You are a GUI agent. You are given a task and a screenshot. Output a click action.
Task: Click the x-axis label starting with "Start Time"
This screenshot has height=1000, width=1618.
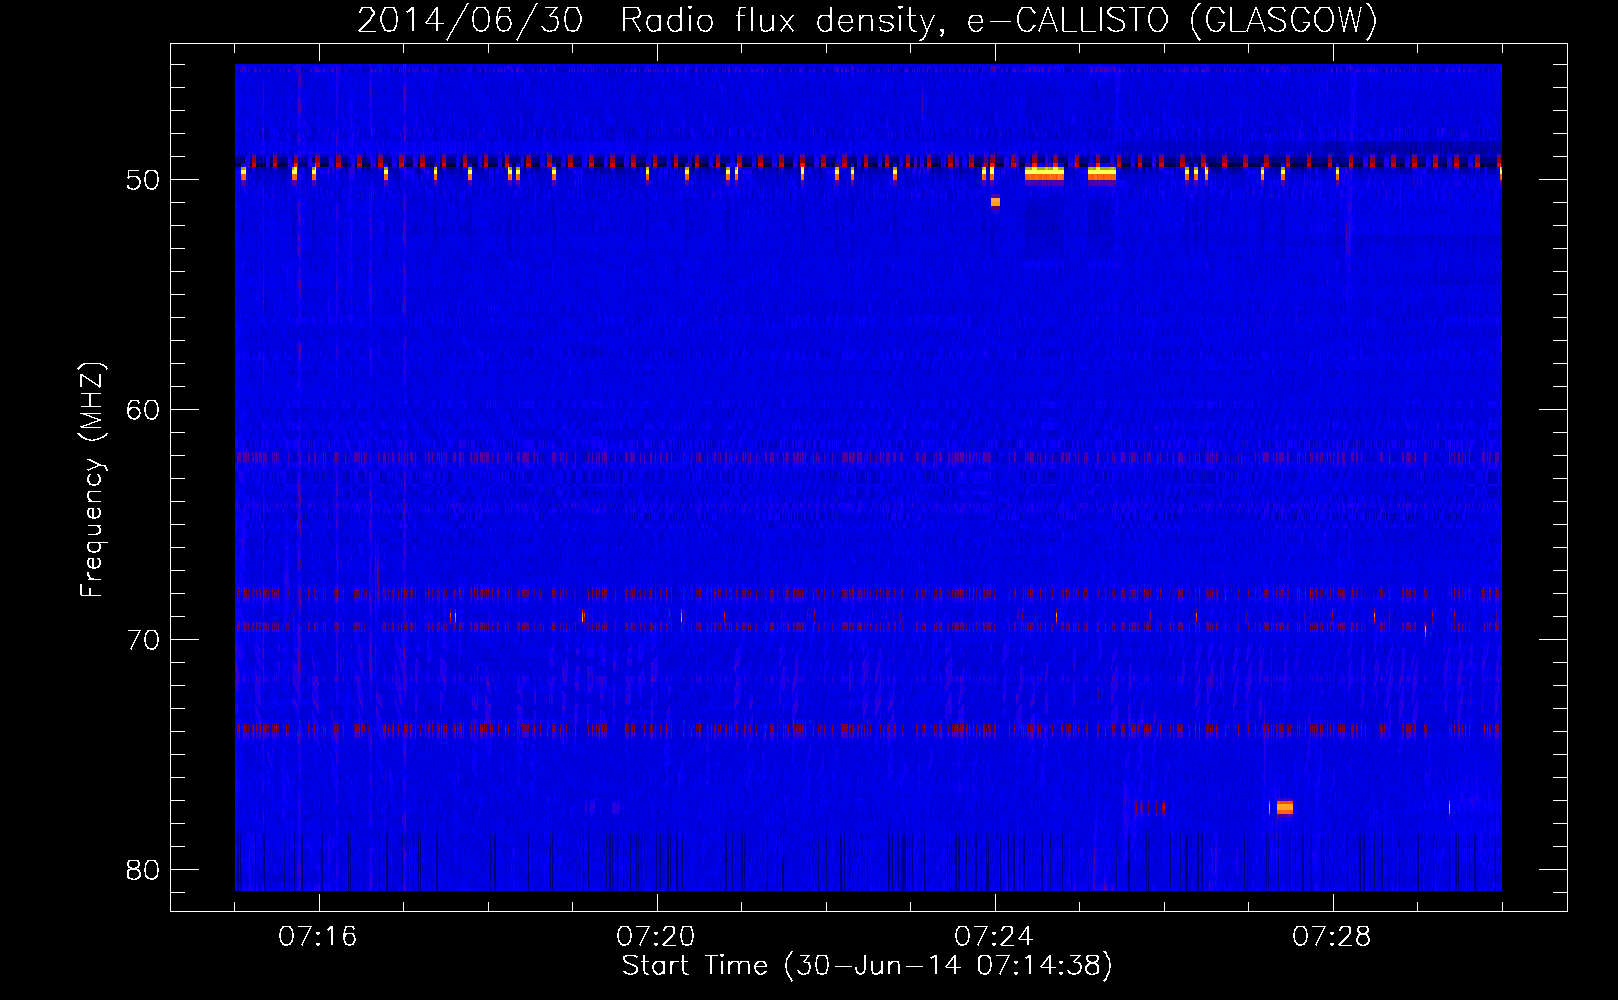click(x=867, y=966)
